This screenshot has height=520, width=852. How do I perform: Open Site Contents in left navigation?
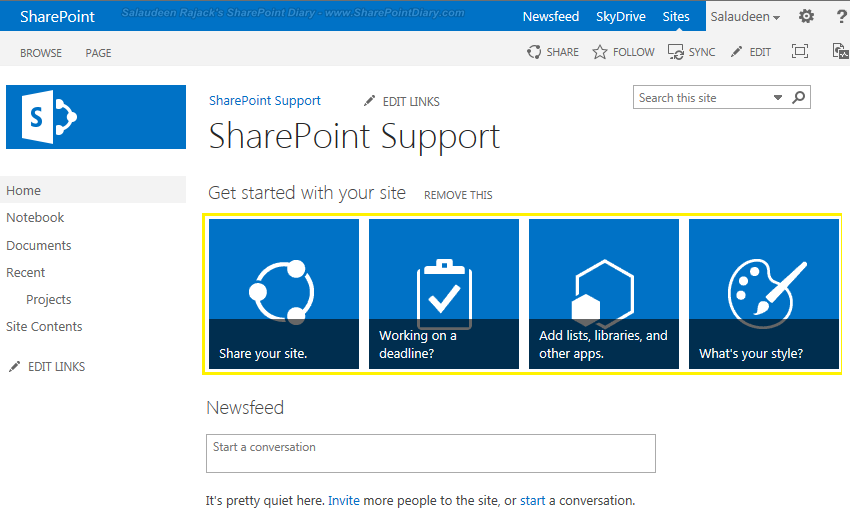[x=44, y=326]
